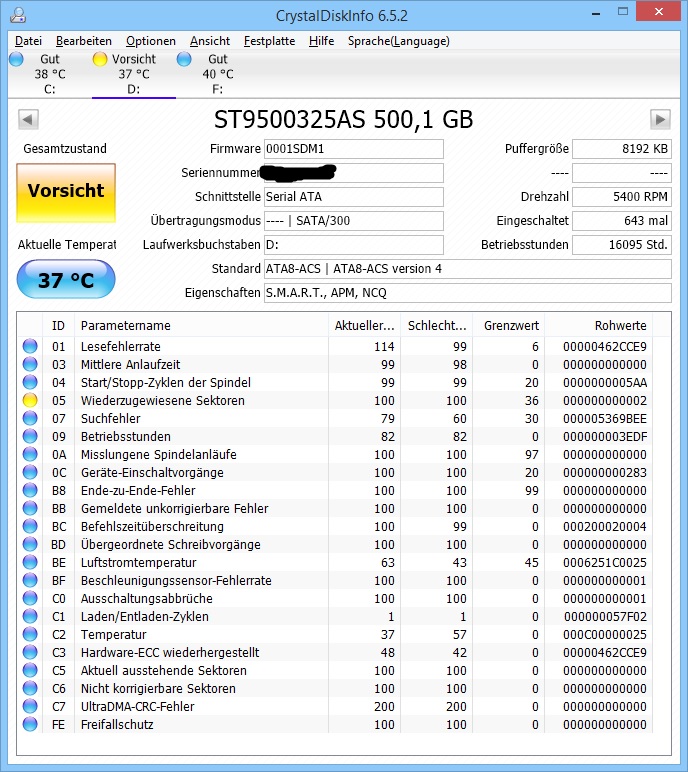Image resolution: width=688 pixels, height=772 pixels.
Task: Click status icon of Misslungene Spindelanläufe row
Action: click(30, 454)
